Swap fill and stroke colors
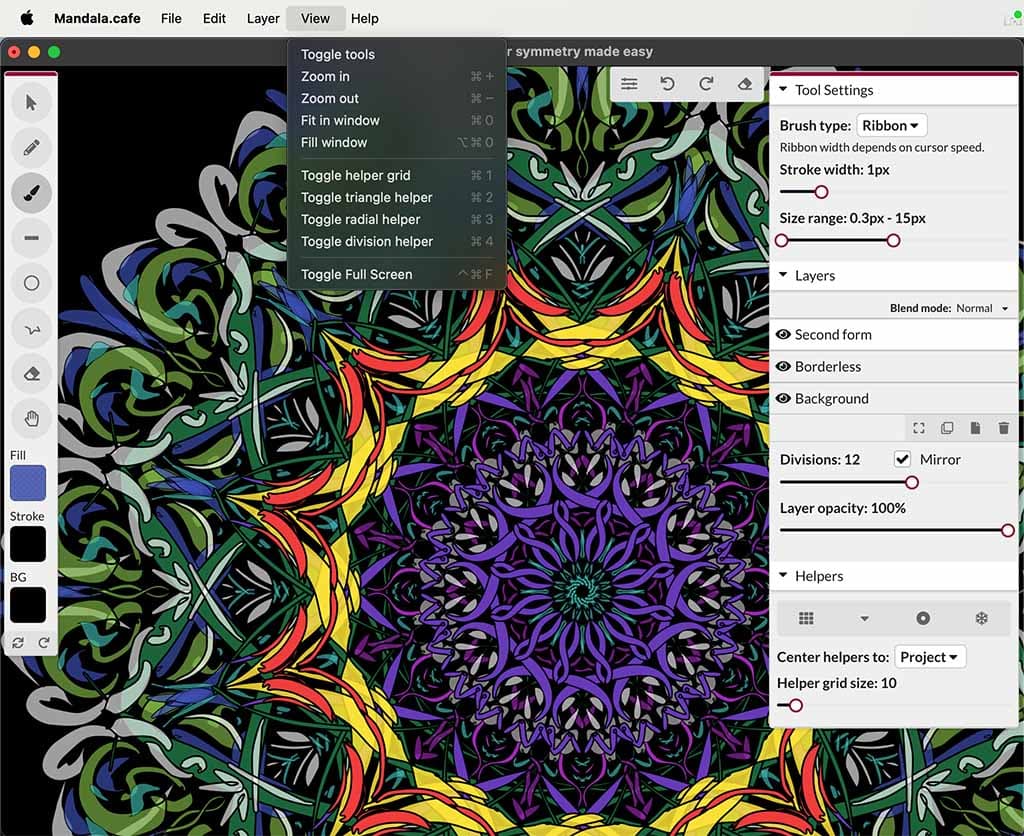Viewport: 1024px width, 836px height. click(x=17, y=642)
